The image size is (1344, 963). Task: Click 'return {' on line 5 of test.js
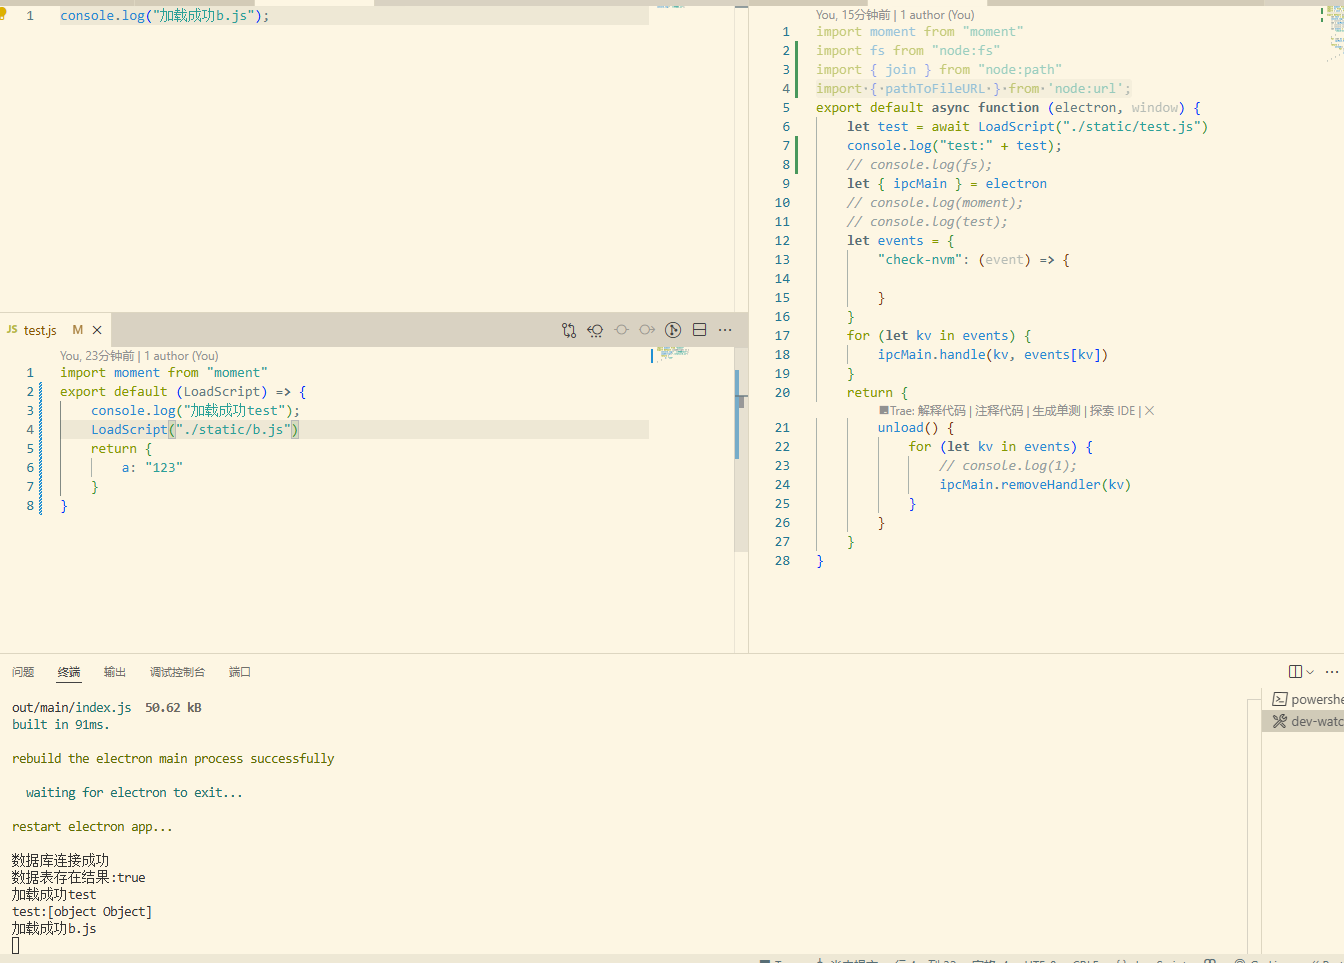[122, 449]
